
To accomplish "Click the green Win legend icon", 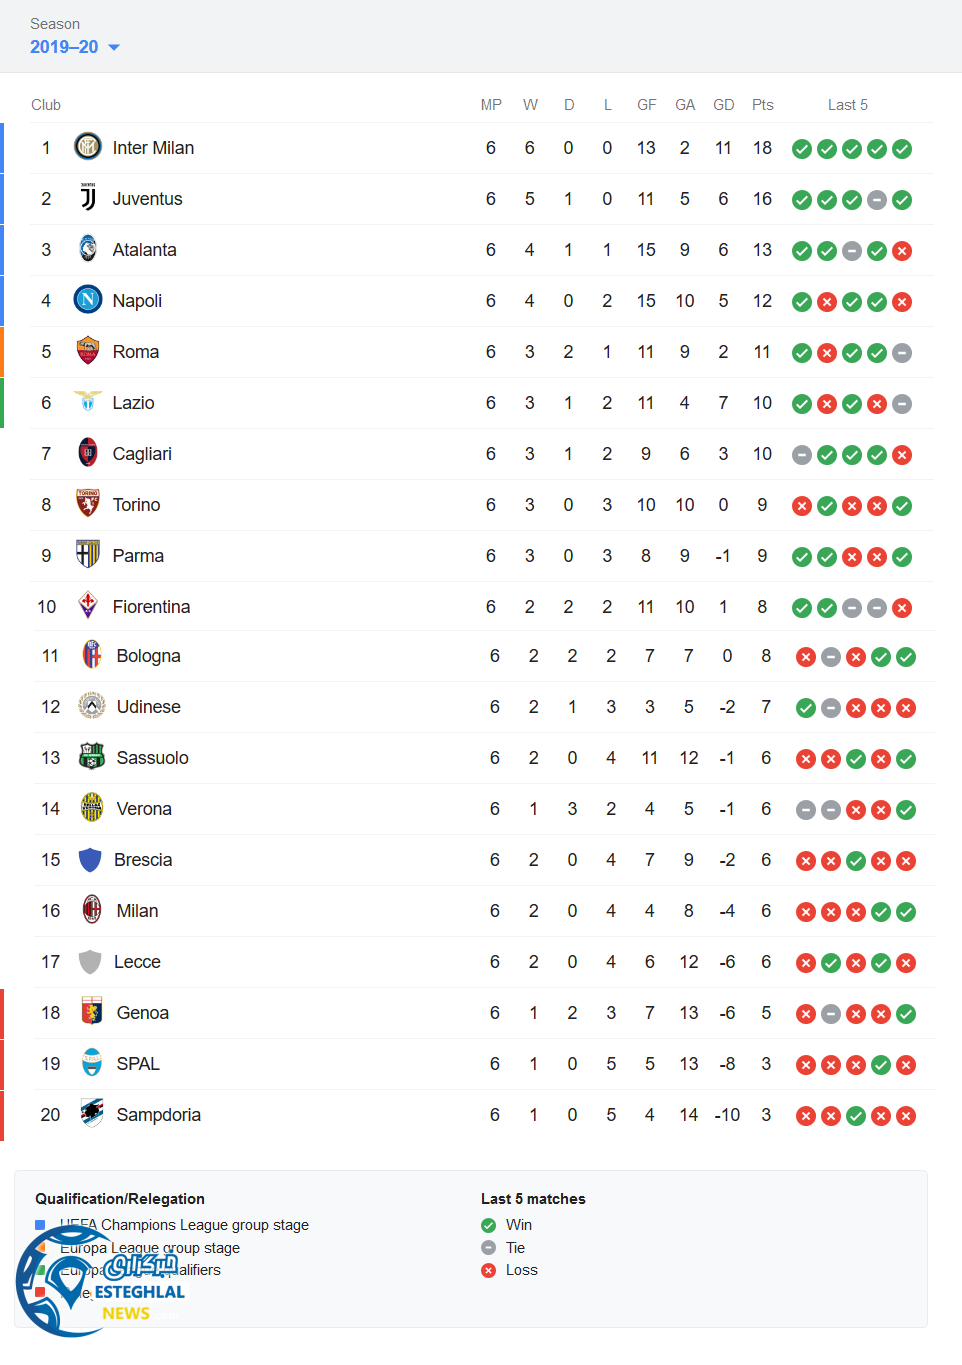I will tap(488, 1225).
